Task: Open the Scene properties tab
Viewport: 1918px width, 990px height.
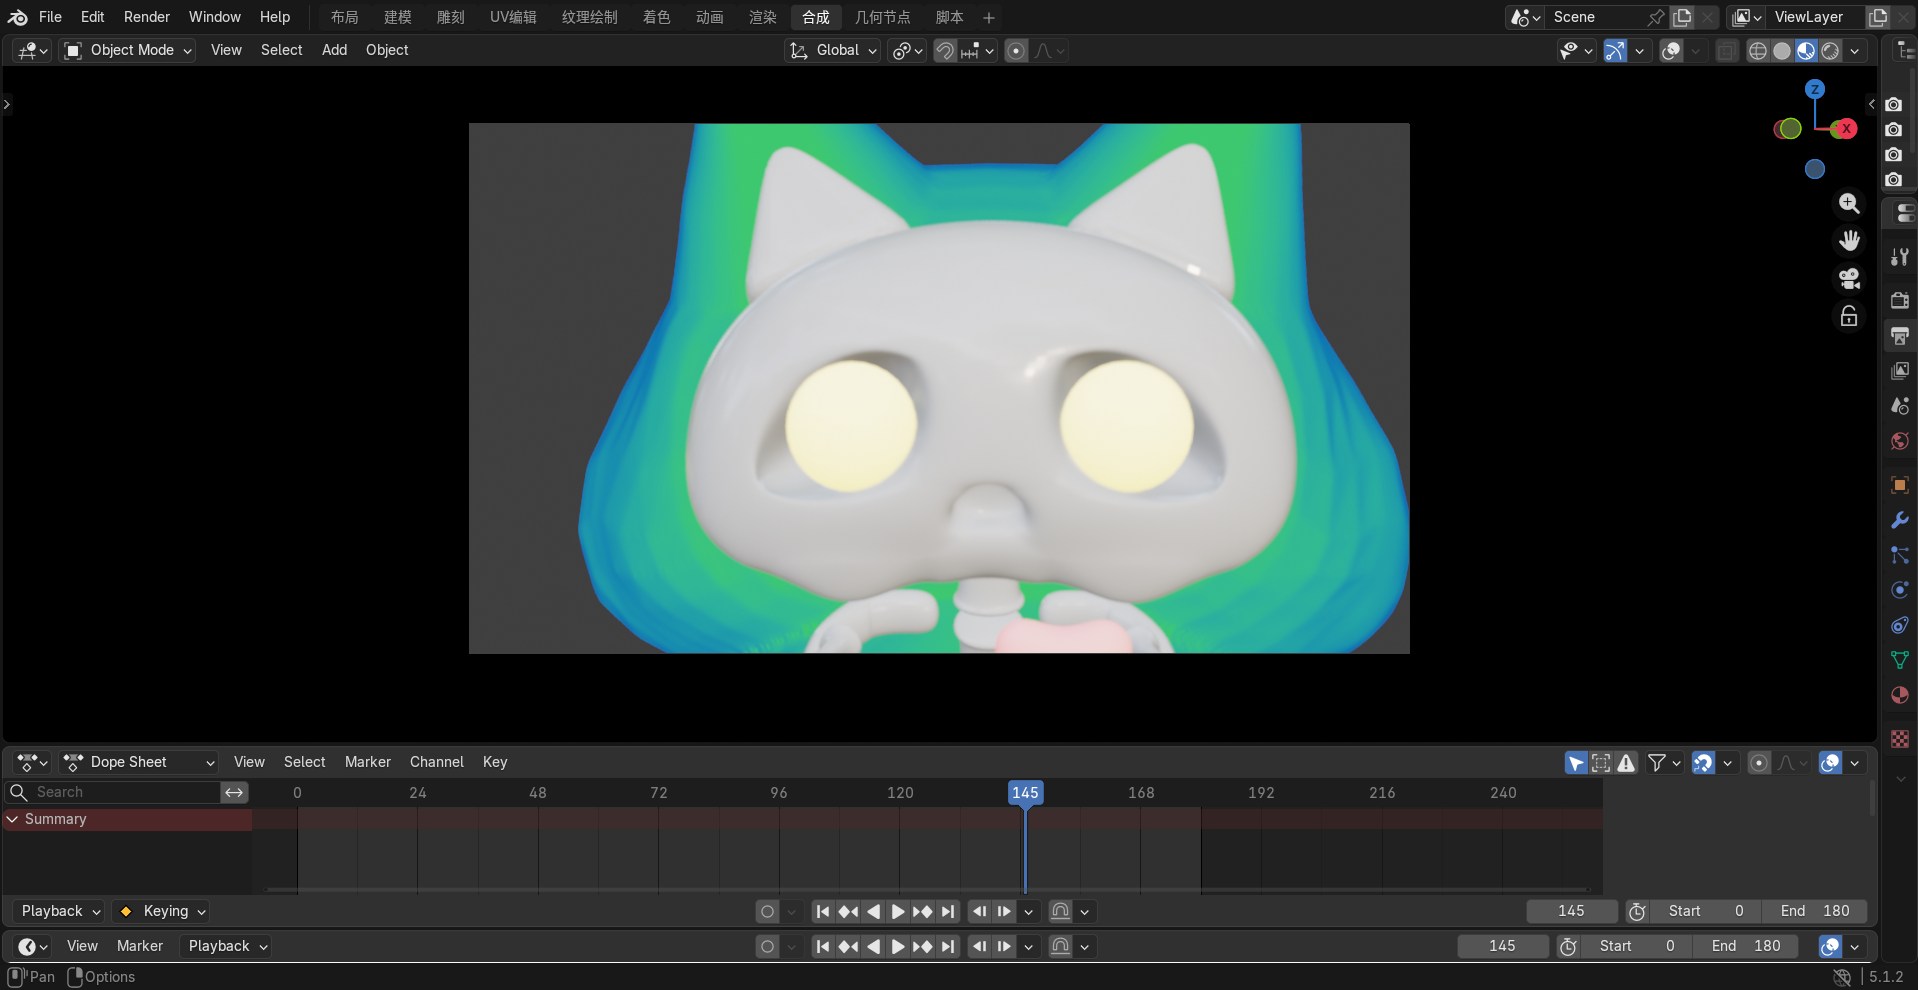Action: 1900,406
